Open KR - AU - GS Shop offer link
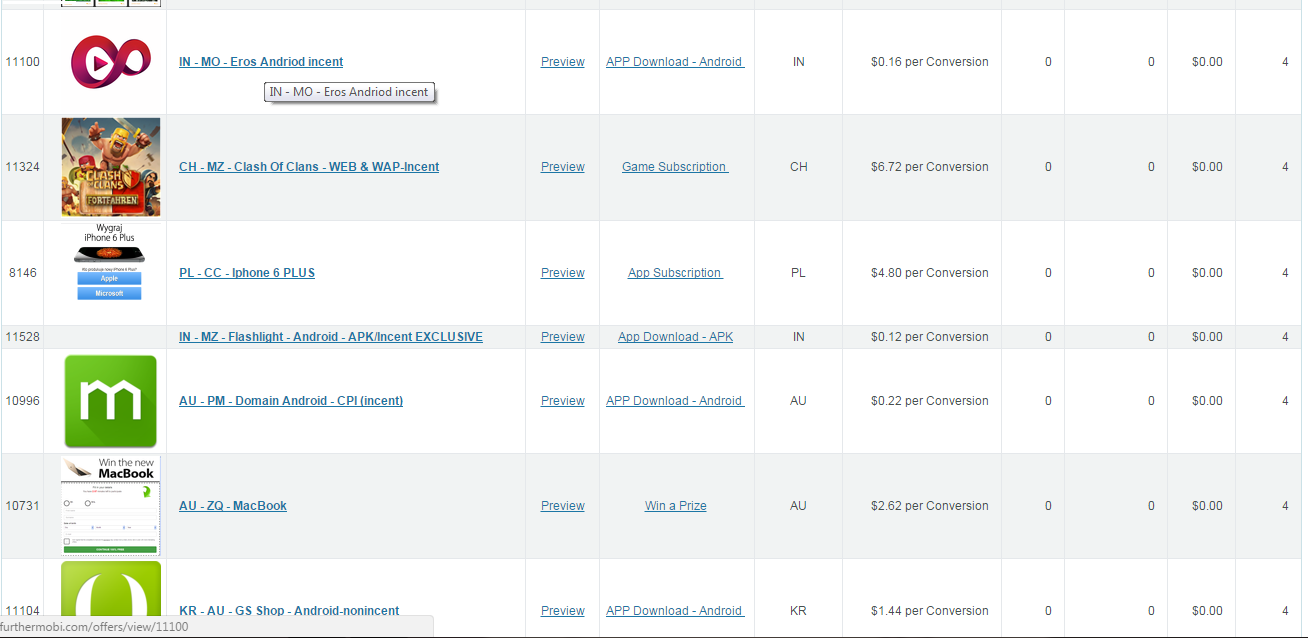The image size is (1308, 638). [288, 611]
